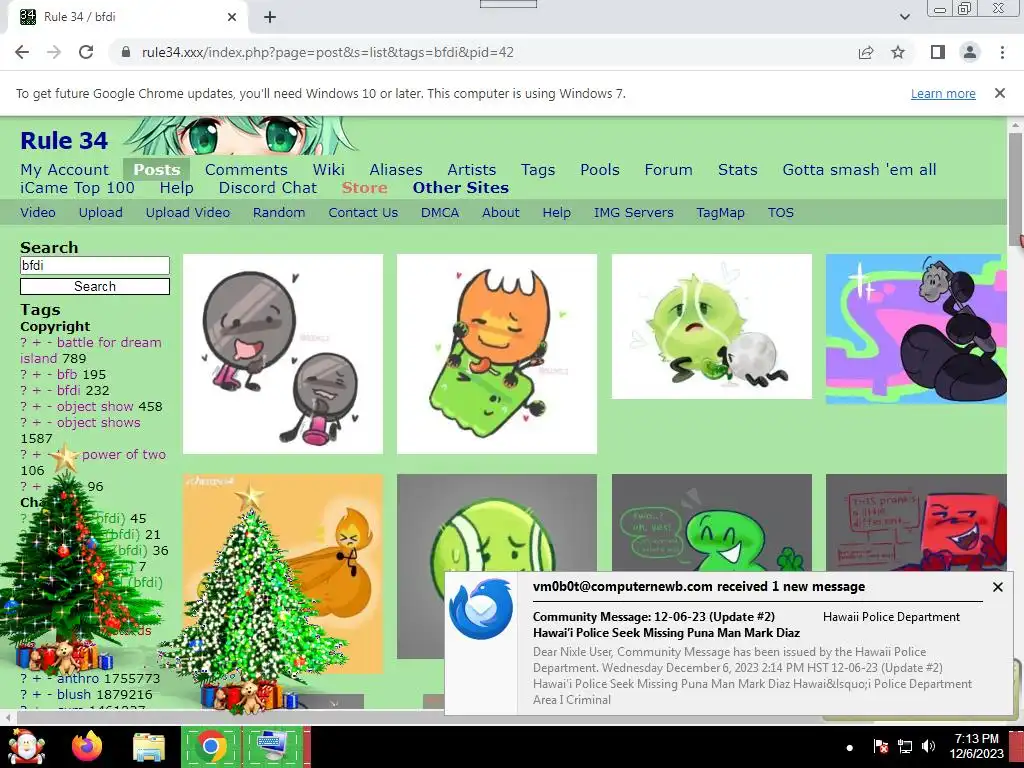1024x768 pixels.
Task: Open the TOS page
Action: 780,212
